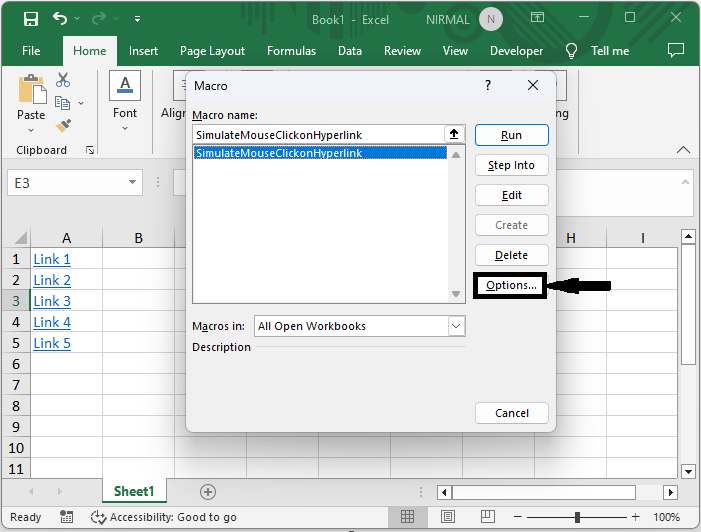The width and height of the screenshot is (701, 532).
Task: Click the Macro name input field
Action: click(318, 135)
